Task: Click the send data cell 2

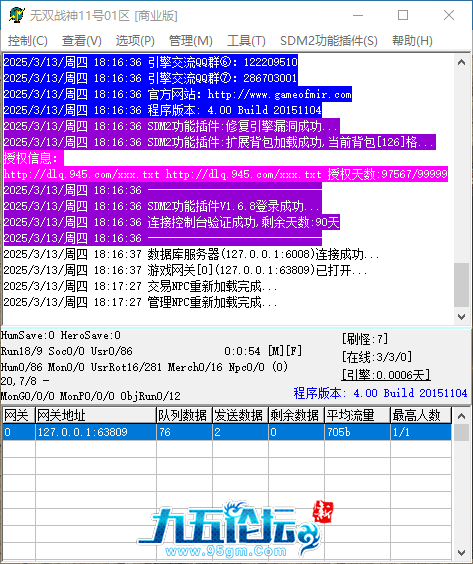Action: pos(240,432)
